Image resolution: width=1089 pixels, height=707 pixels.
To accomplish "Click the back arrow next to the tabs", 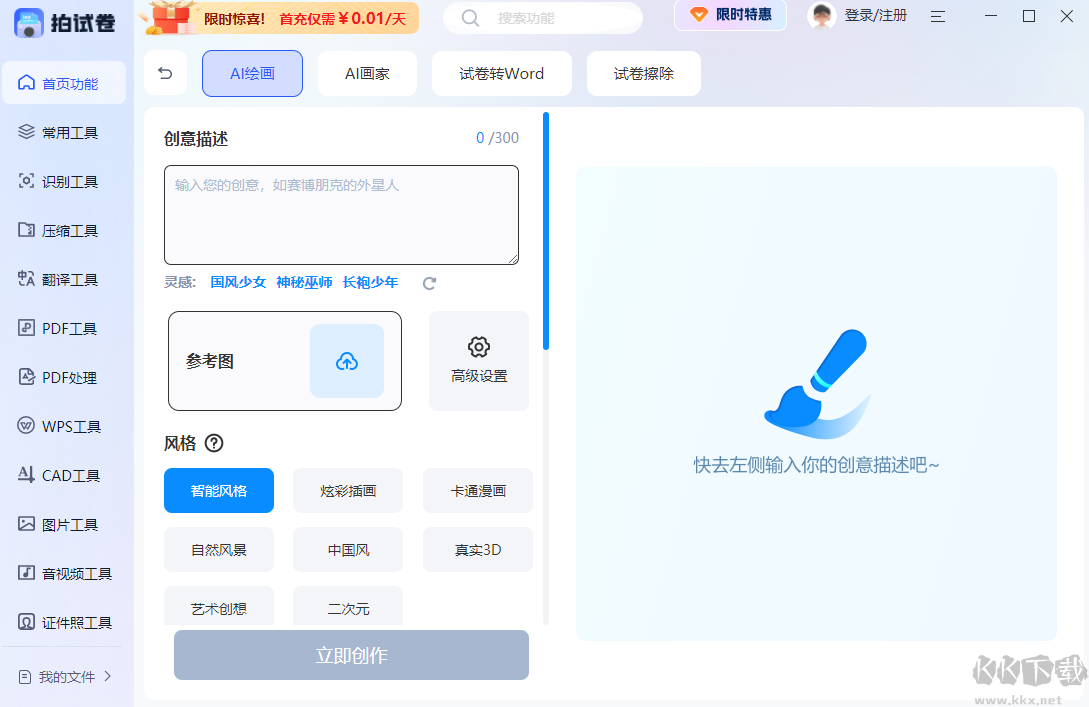I will click(165, 73).
